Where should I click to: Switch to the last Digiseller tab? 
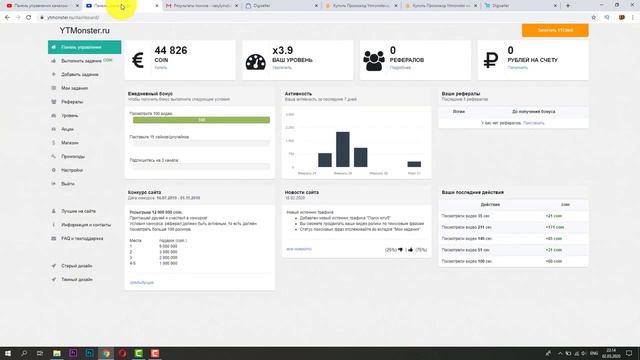click(x=520, y=6)
